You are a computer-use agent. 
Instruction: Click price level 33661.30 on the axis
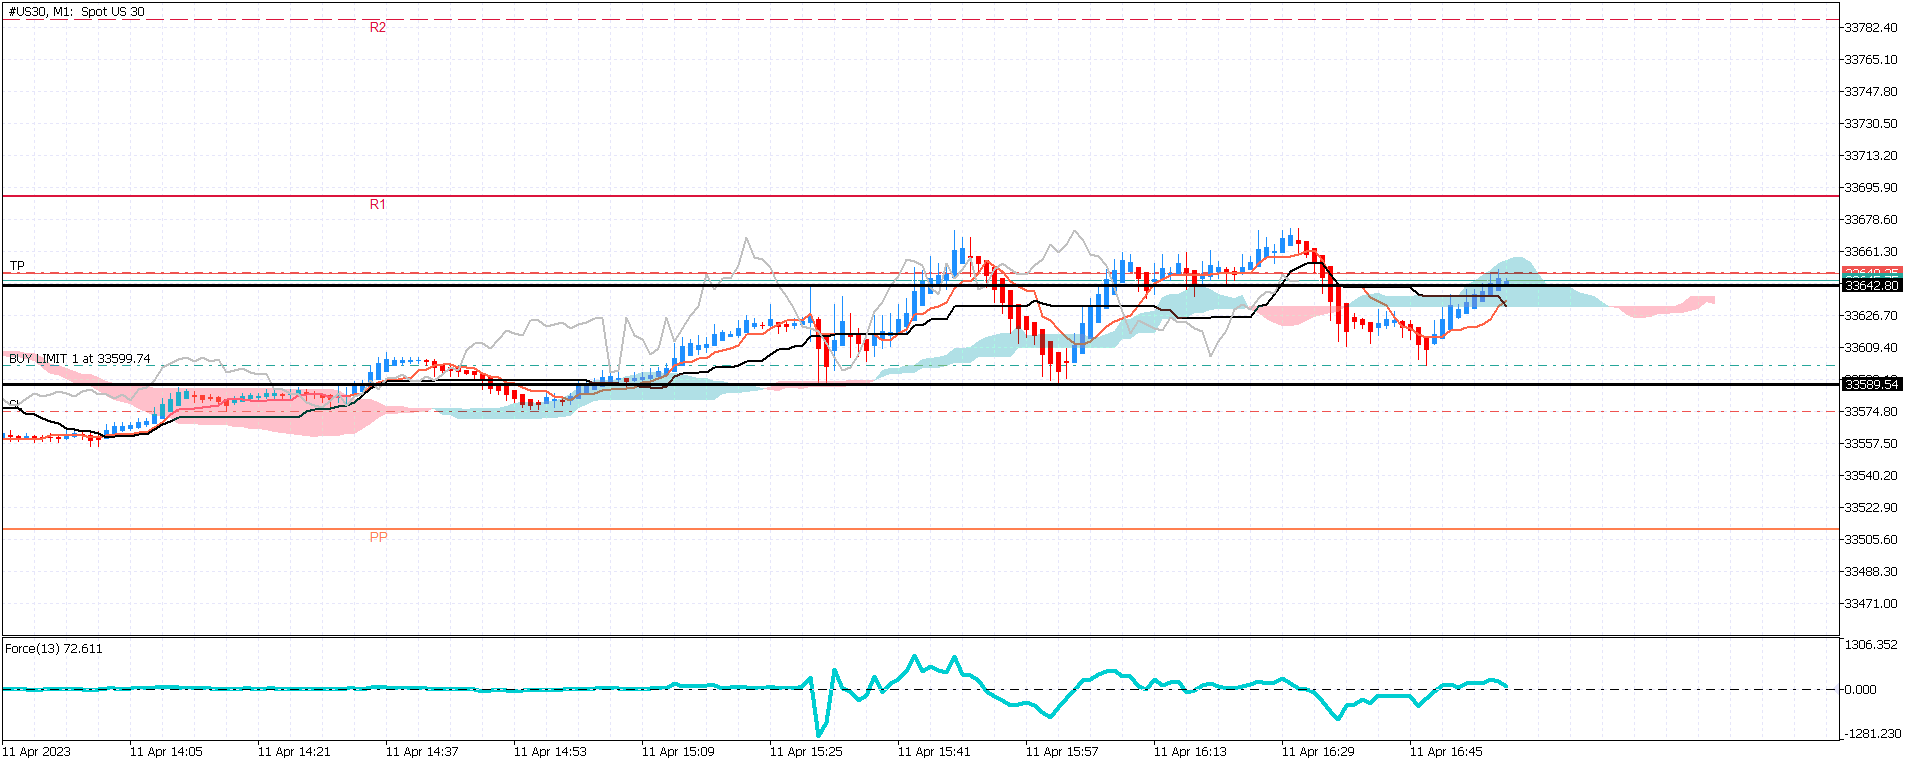pos(1871,252)
